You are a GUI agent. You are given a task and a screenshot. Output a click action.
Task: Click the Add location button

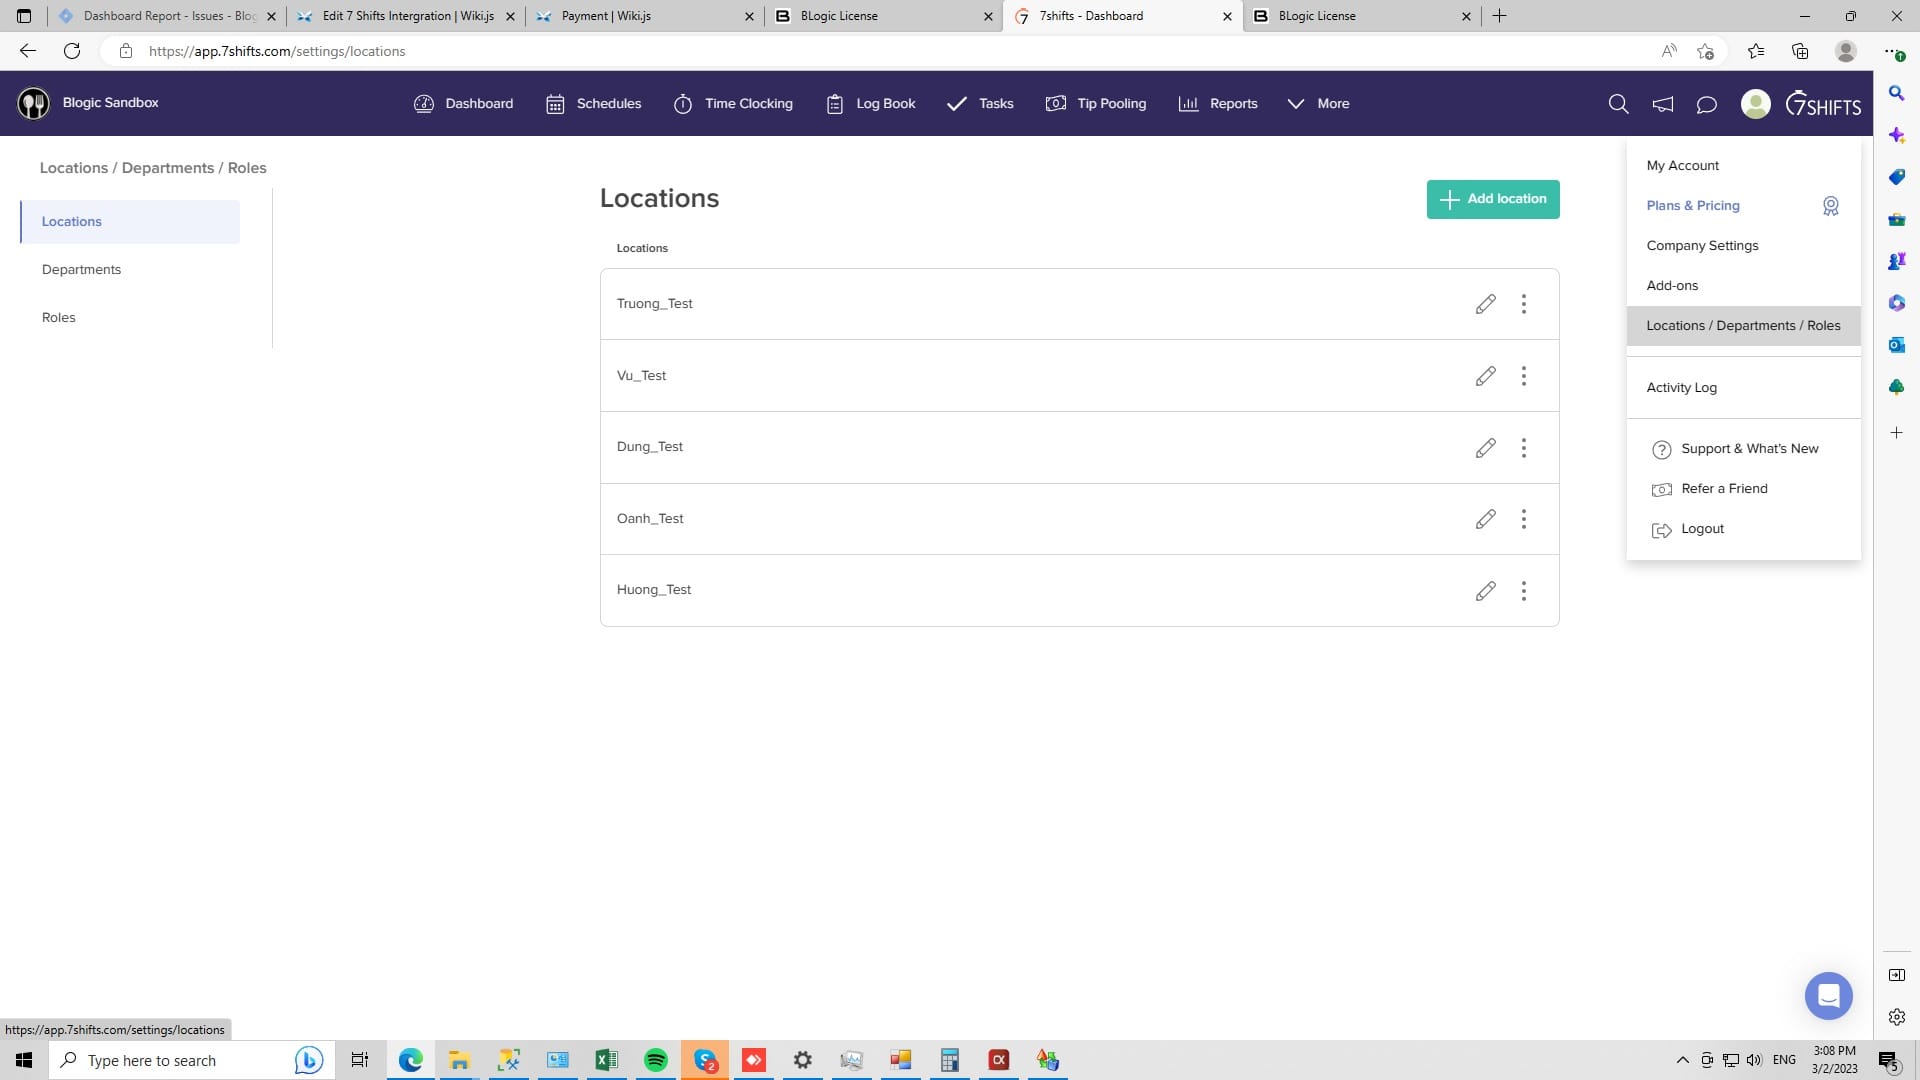click(1492, 199)
